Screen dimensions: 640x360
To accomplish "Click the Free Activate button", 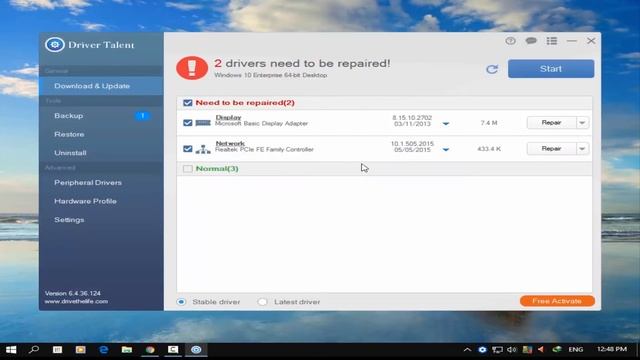I will pyautogui.click(x=557, y=301).
